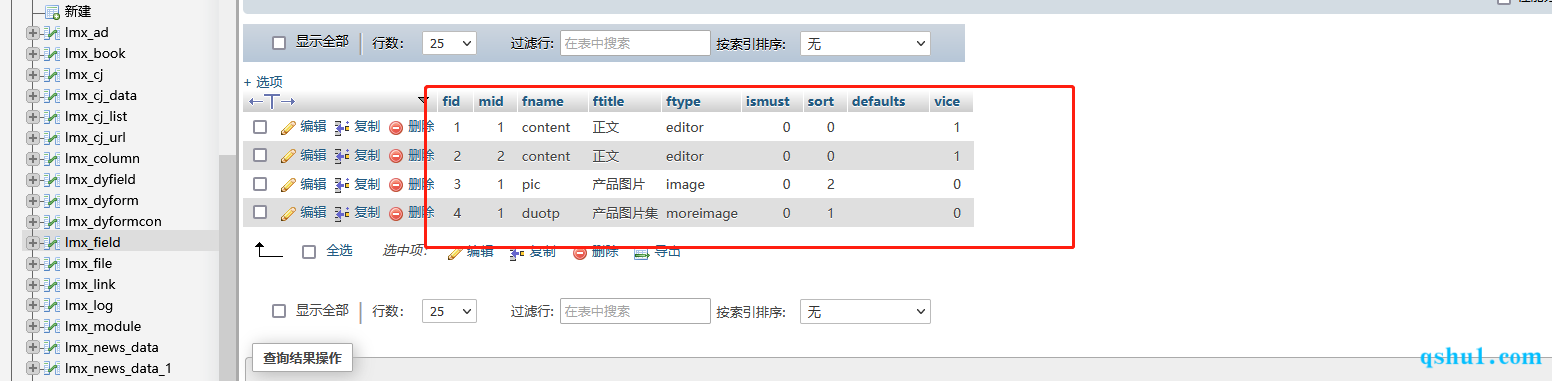
Task: Select lmx_cj_list in the table tree
Action: [x=96, y=117]
